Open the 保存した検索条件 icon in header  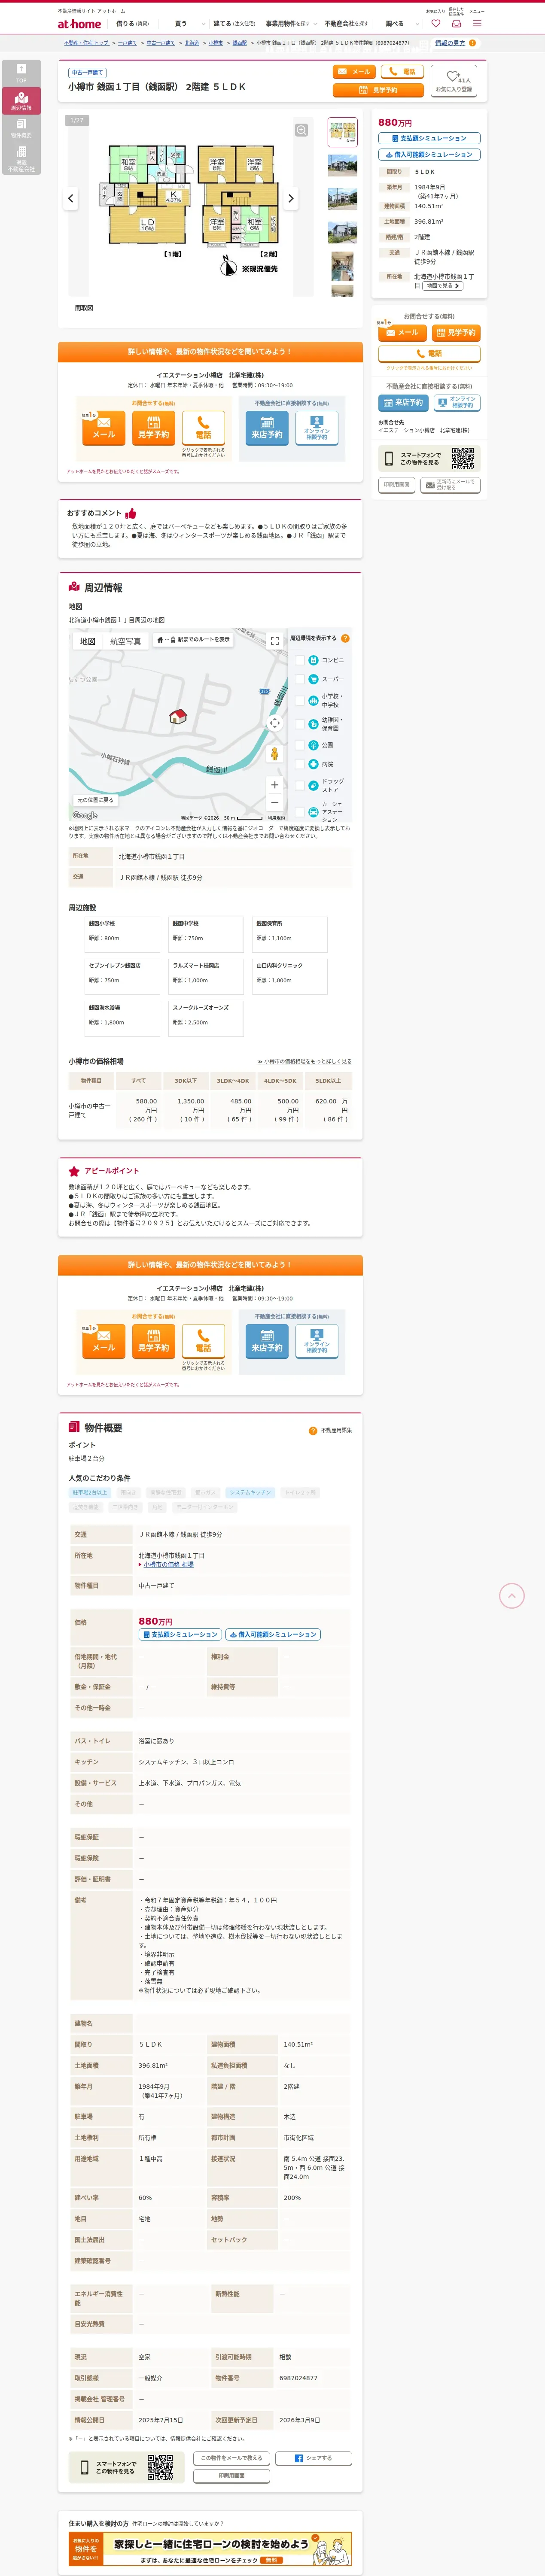point(456,23)
